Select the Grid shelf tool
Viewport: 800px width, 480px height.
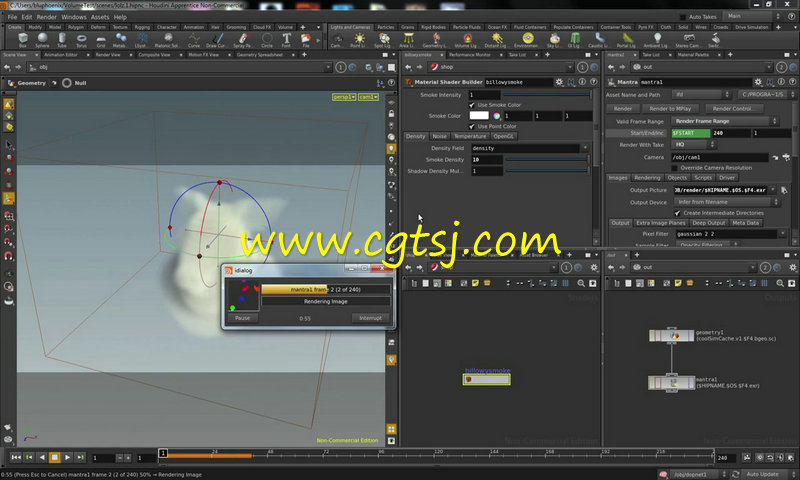click(101, 40)
